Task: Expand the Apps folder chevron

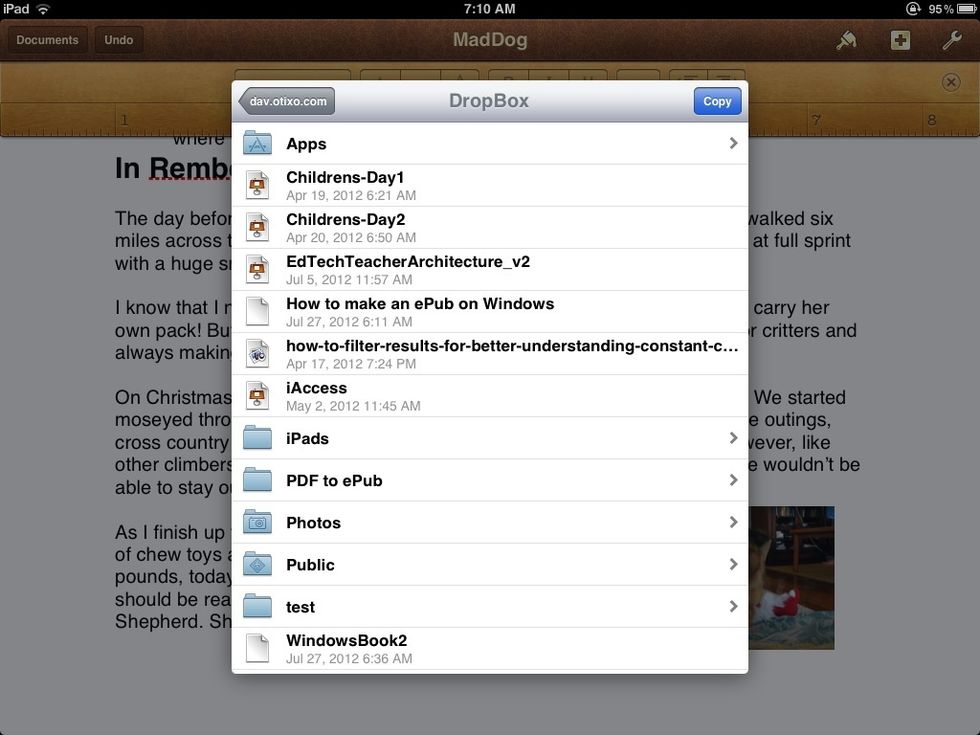Action: tap(733, 143)
